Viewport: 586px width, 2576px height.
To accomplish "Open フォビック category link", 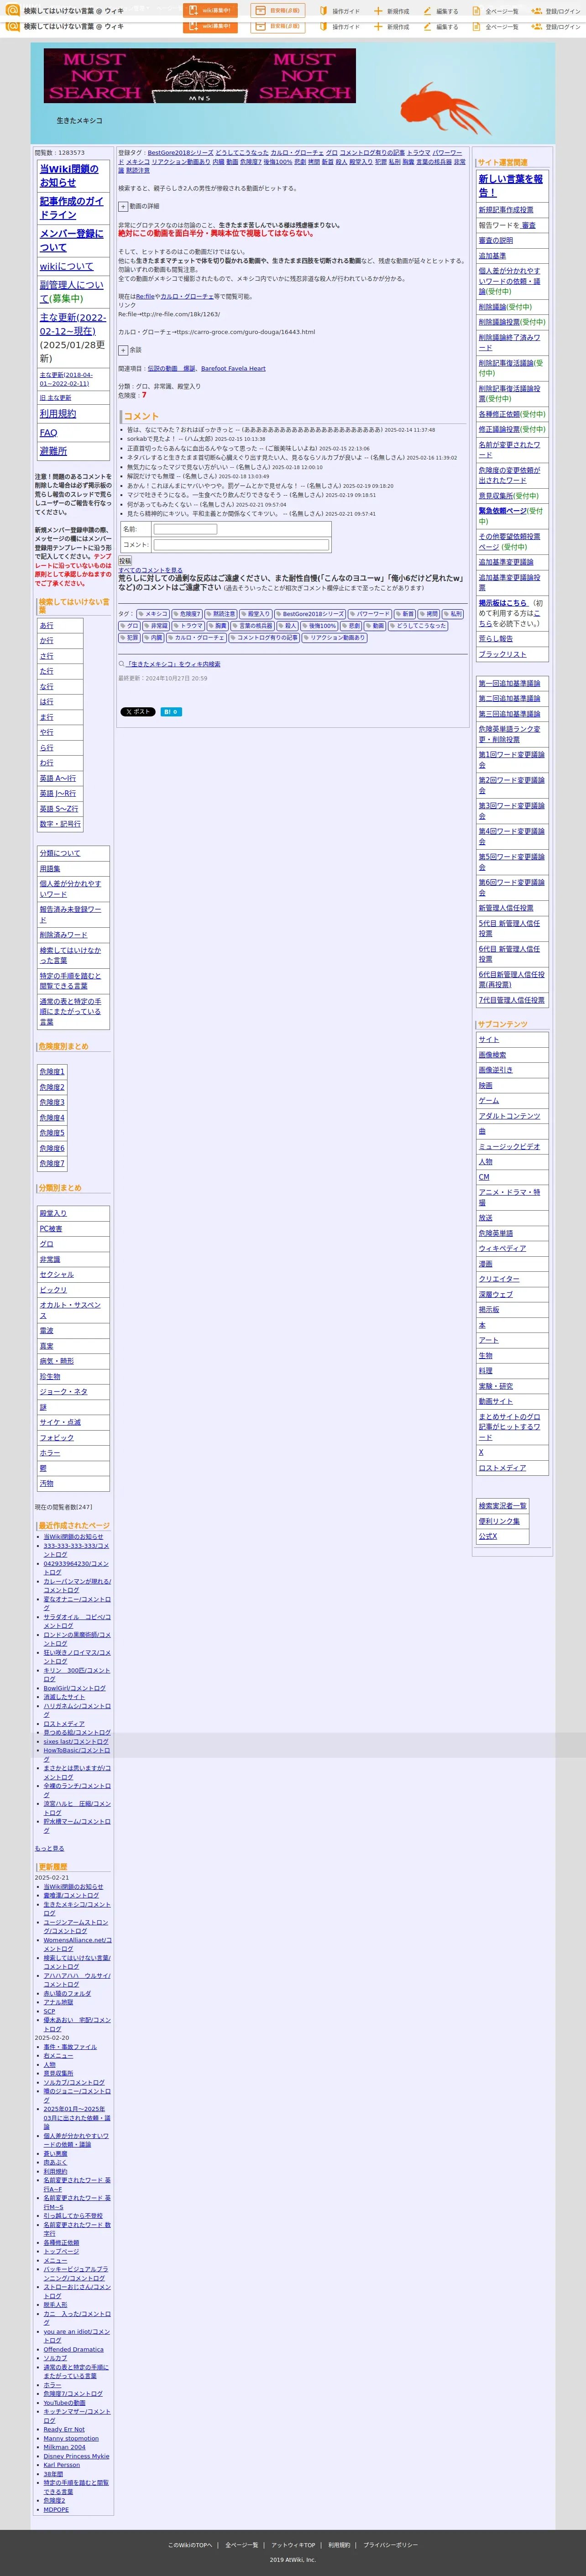I will 56,1438.
